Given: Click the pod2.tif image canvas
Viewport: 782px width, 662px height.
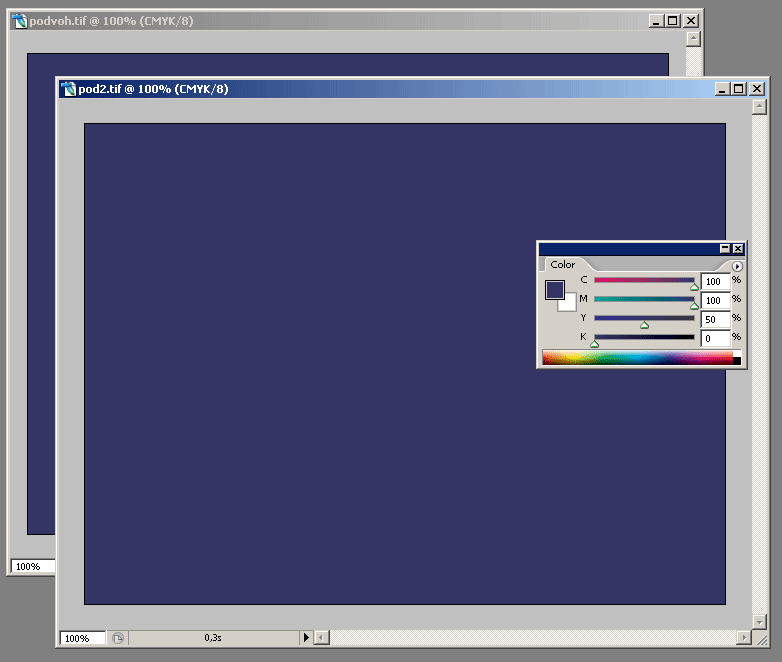Looking at the screenshot, I should point(404,364).
